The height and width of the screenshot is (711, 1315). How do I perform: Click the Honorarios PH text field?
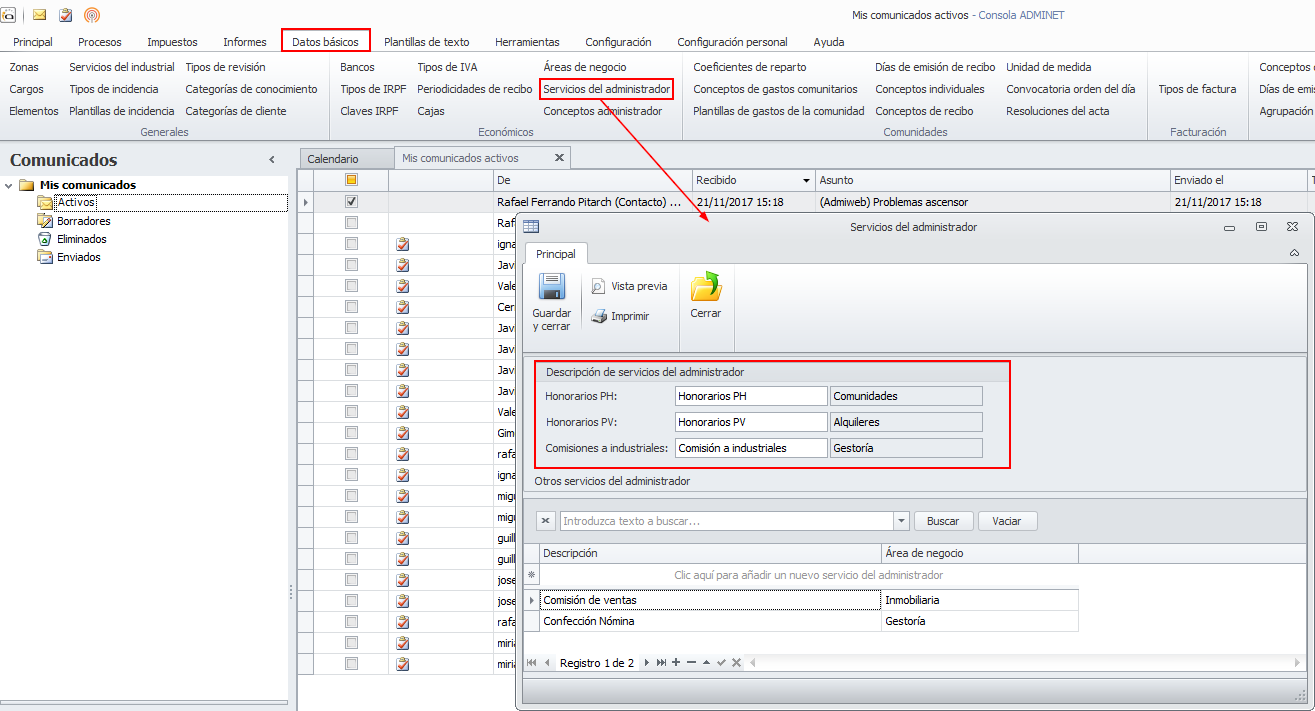(751, 396)
